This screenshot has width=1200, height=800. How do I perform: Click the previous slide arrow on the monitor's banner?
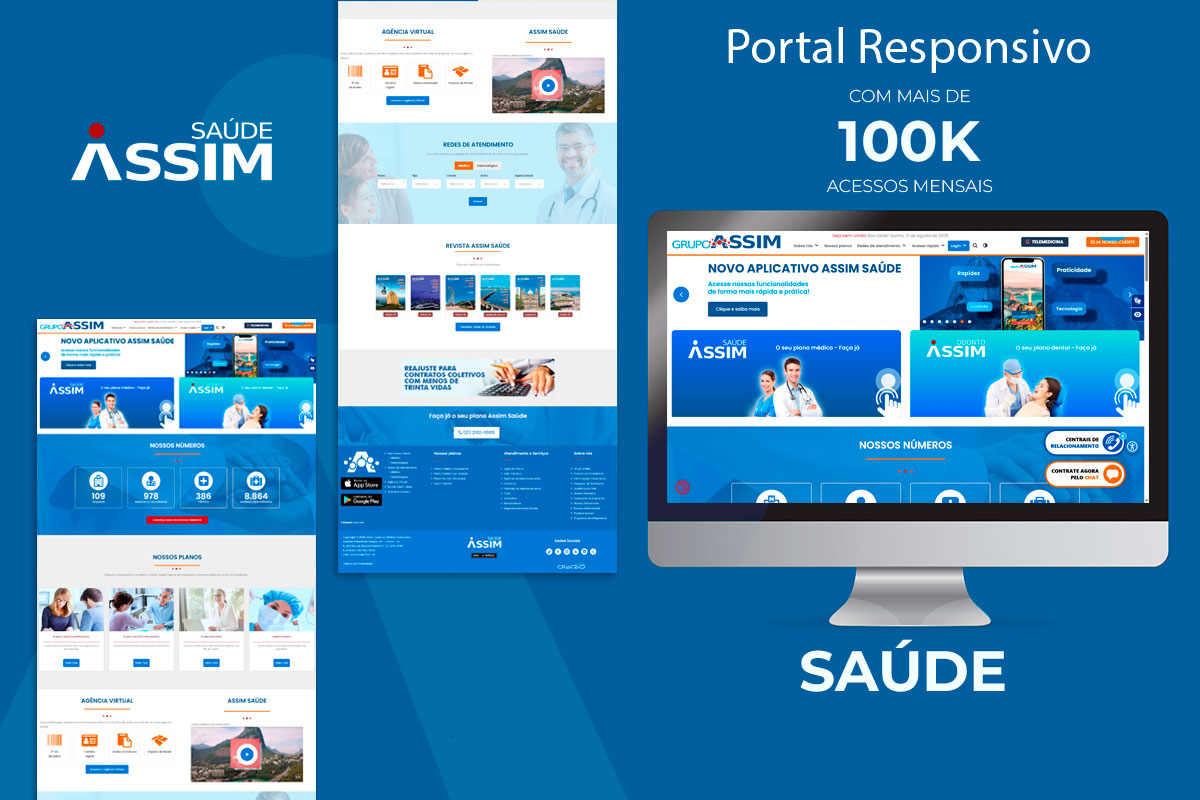tap(681, 294)
